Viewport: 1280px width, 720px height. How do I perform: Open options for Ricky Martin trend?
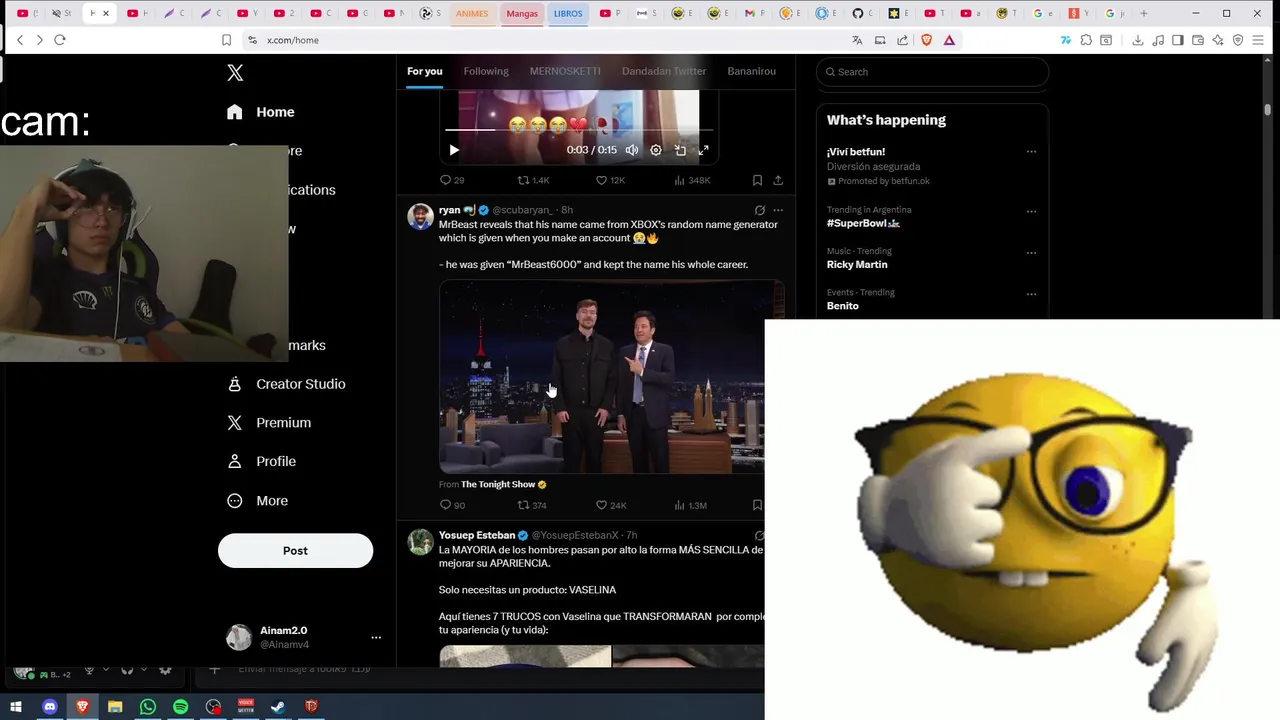(x=1031, y=252)
